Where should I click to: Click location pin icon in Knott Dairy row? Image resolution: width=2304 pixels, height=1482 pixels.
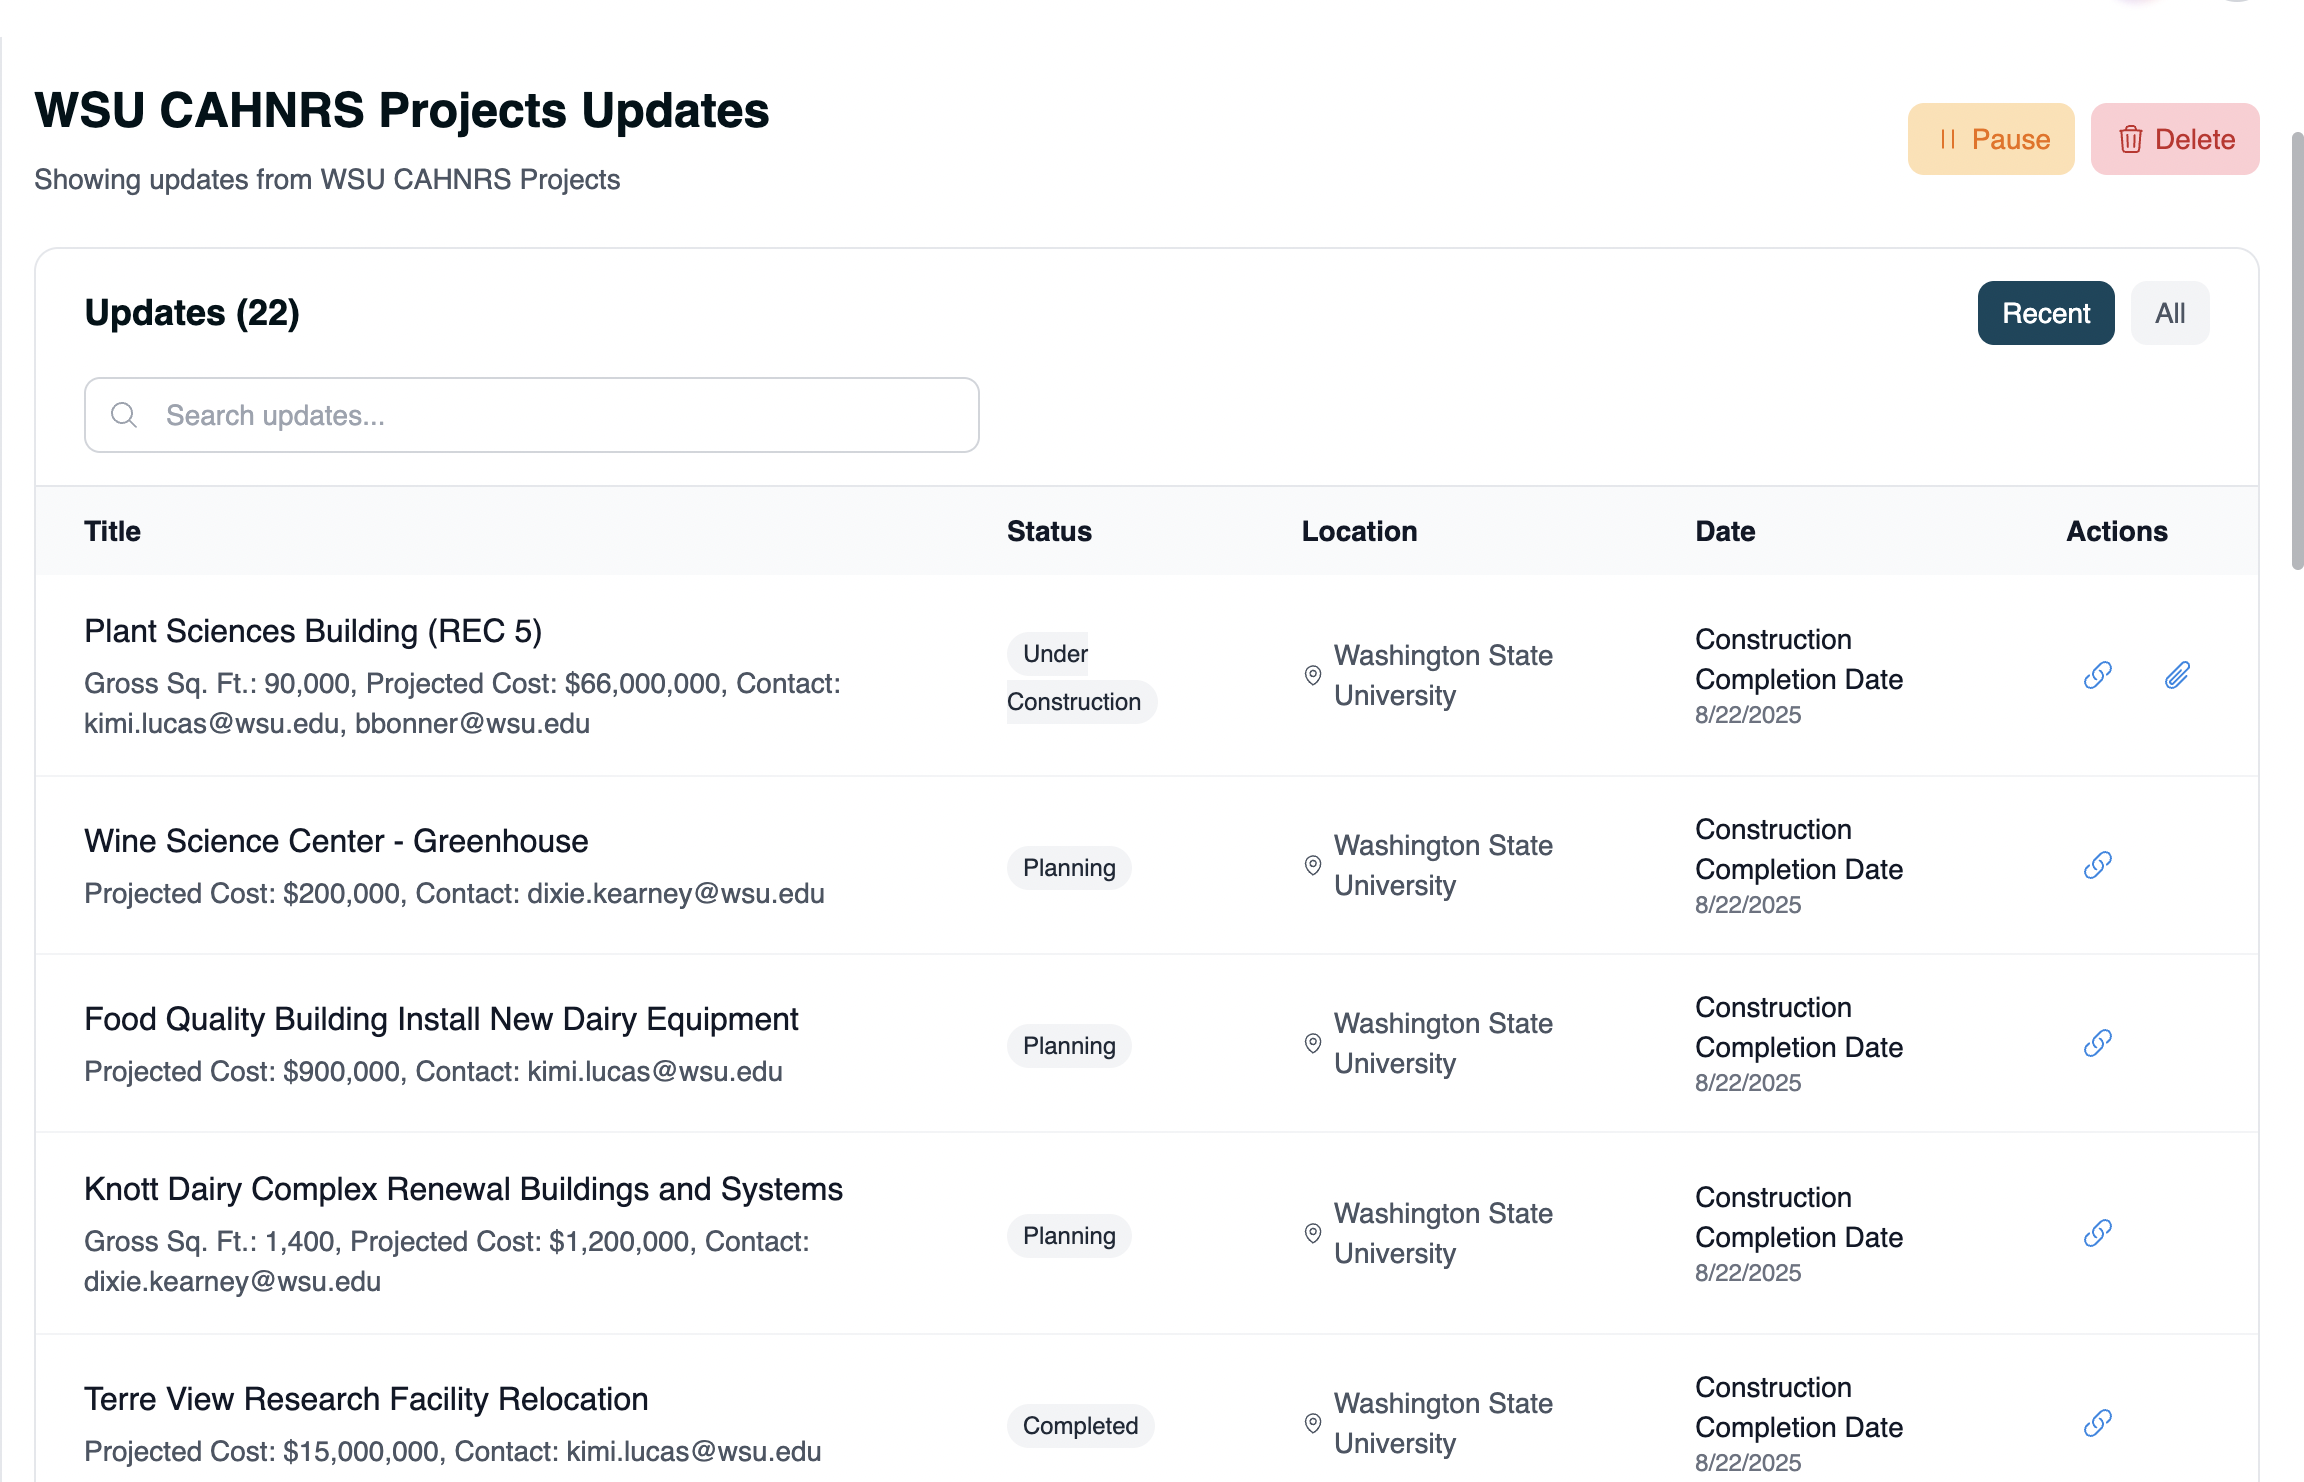[1313, 1234]
